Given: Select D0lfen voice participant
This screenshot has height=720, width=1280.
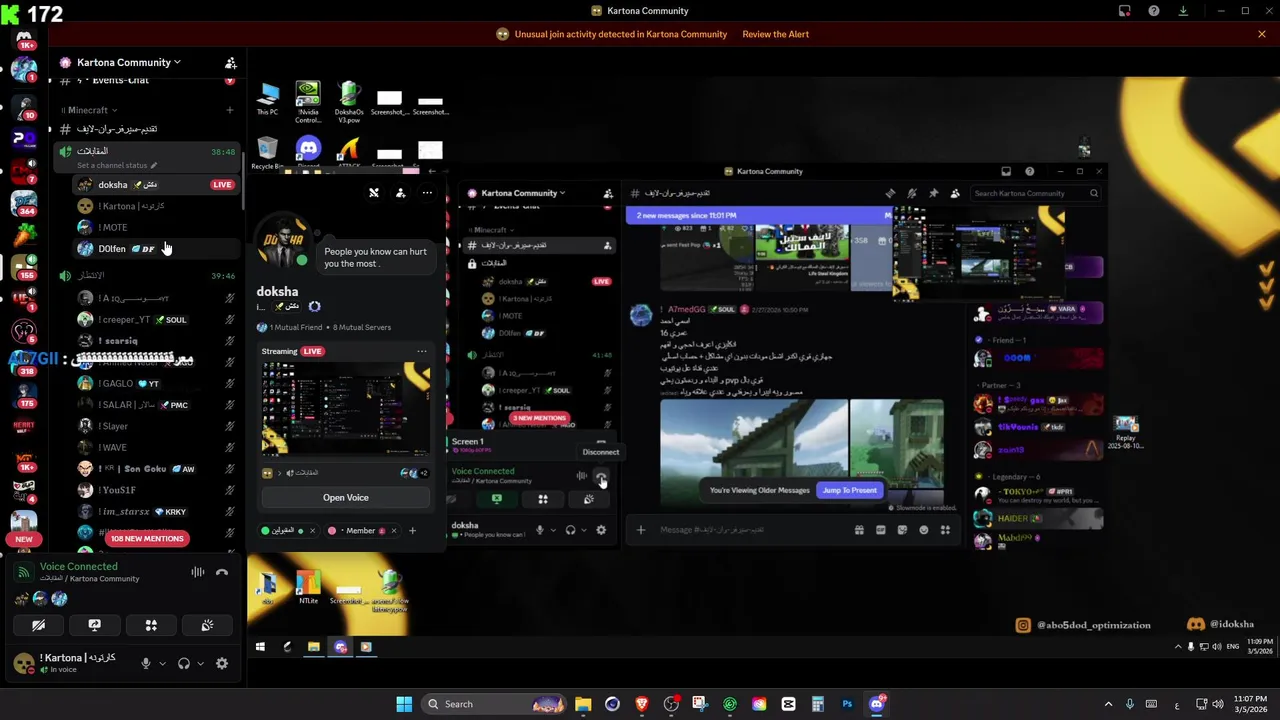Looking at the screenshot, I should 156,248.
